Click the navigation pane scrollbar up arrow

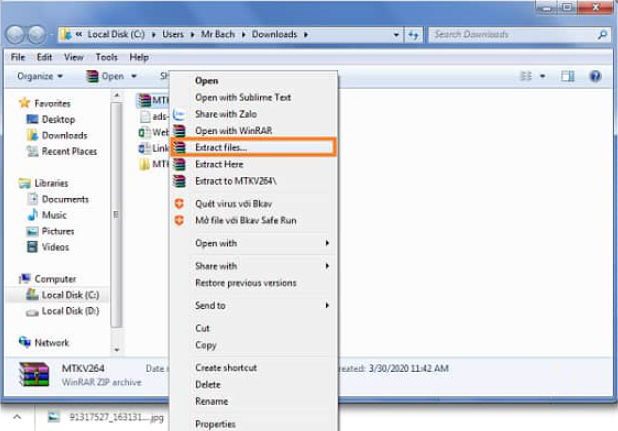coord(116,95)
